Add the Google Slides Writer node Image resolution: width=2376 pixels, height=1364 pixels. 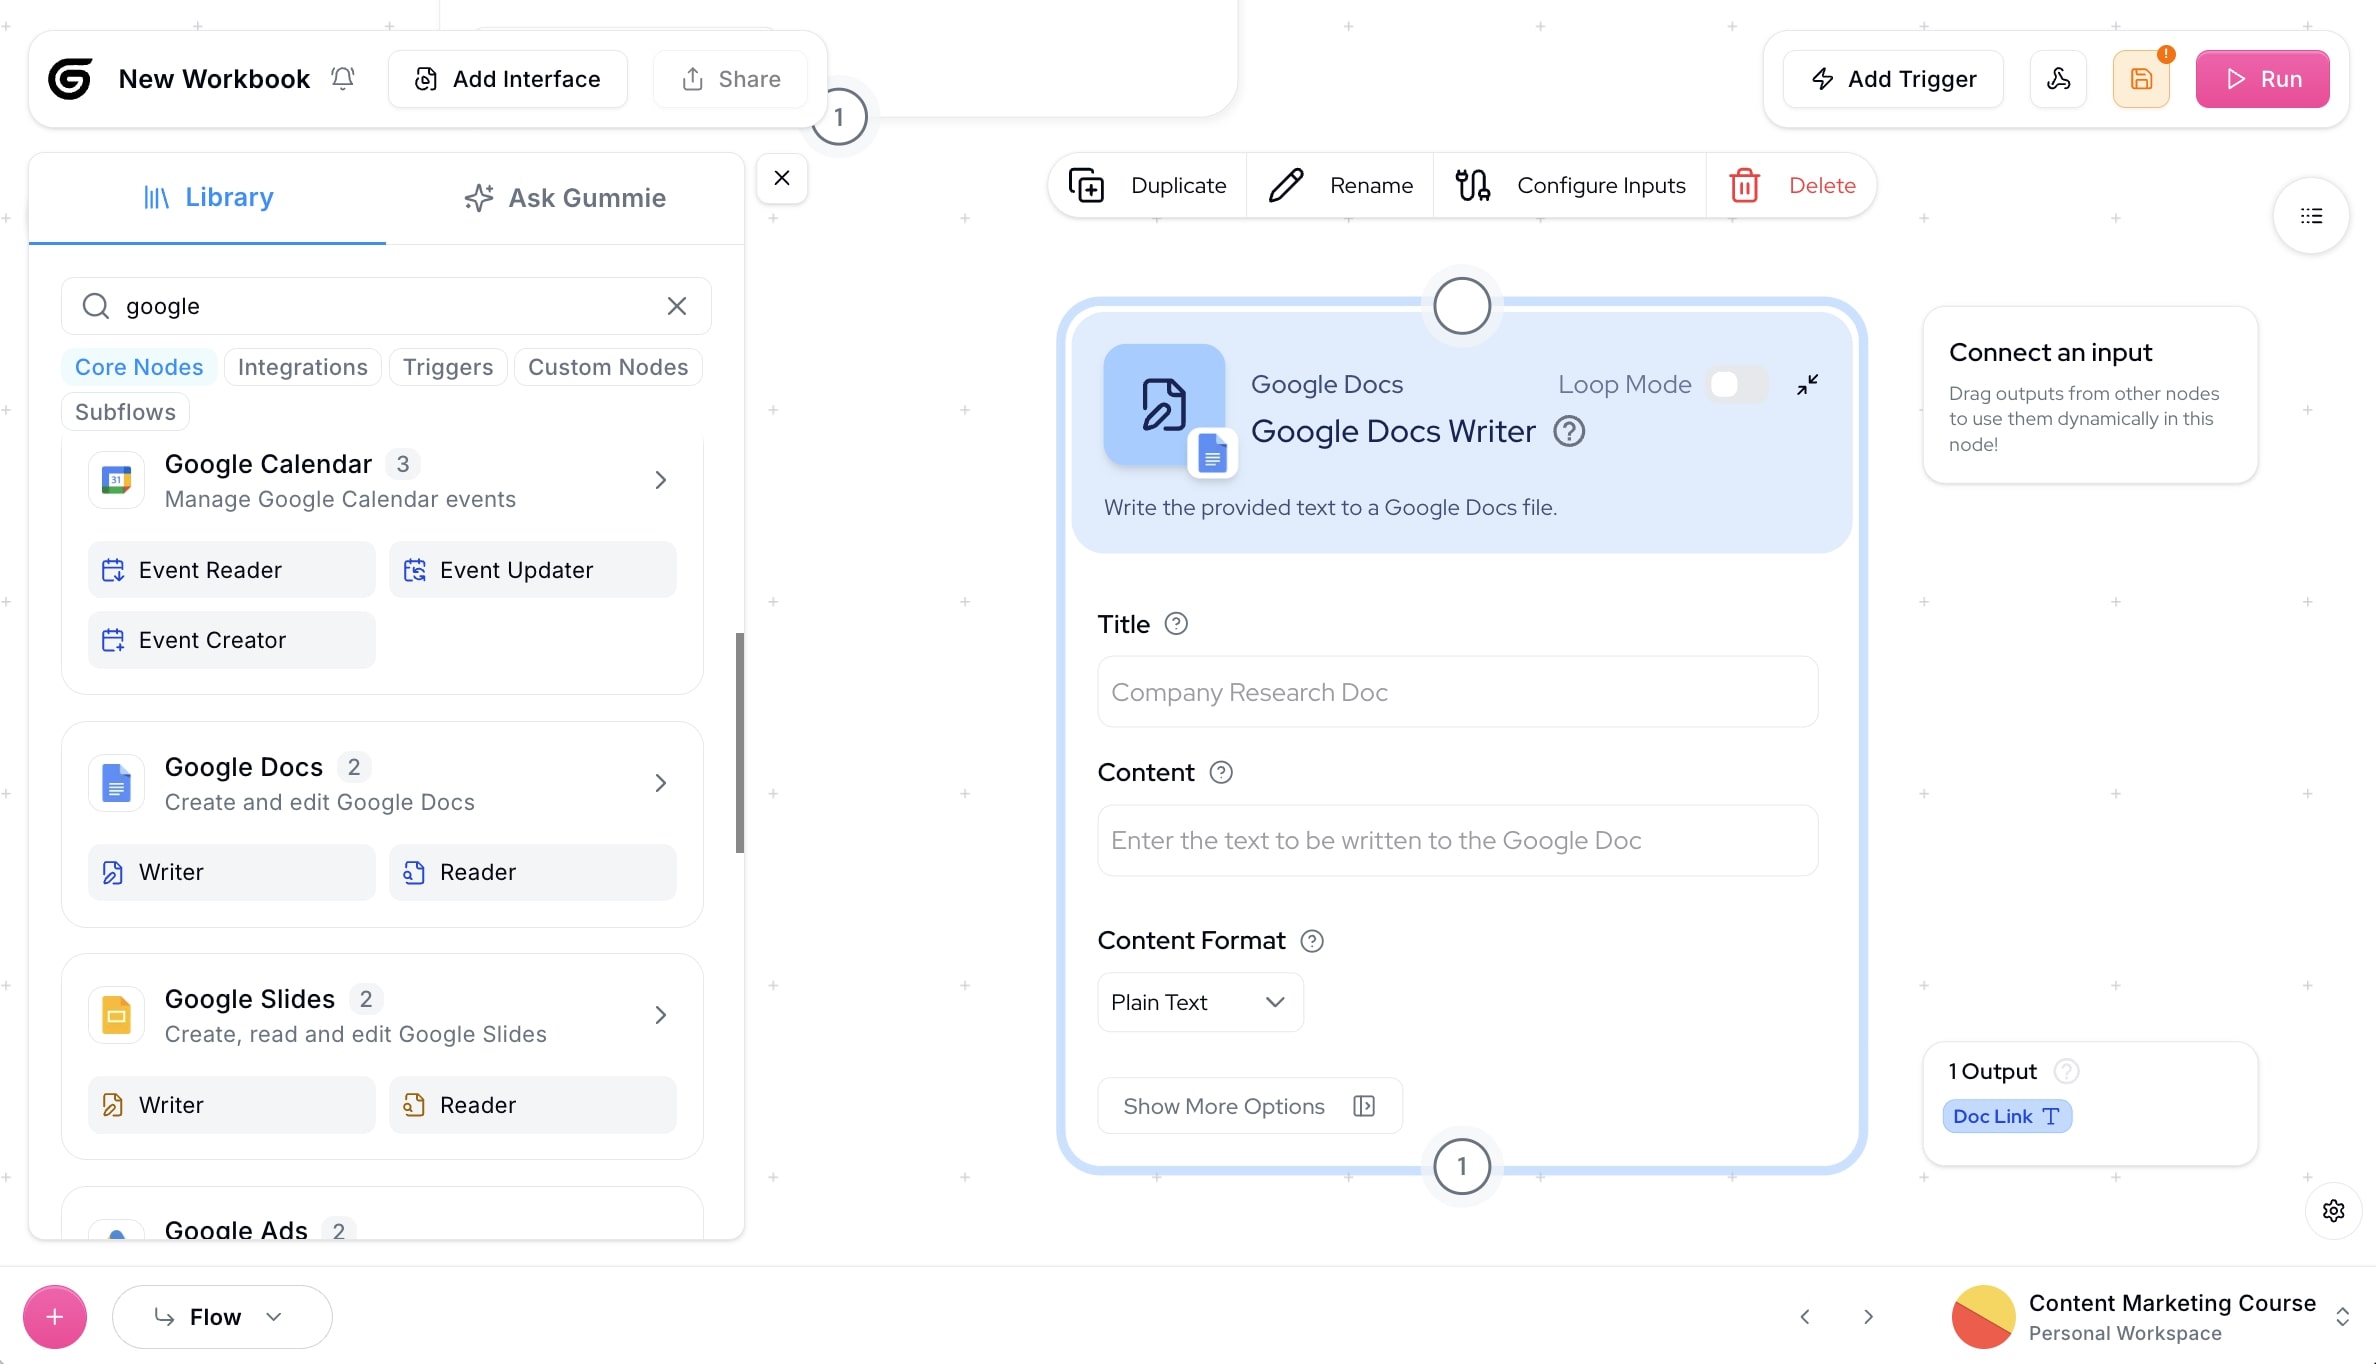(232, 1106)
